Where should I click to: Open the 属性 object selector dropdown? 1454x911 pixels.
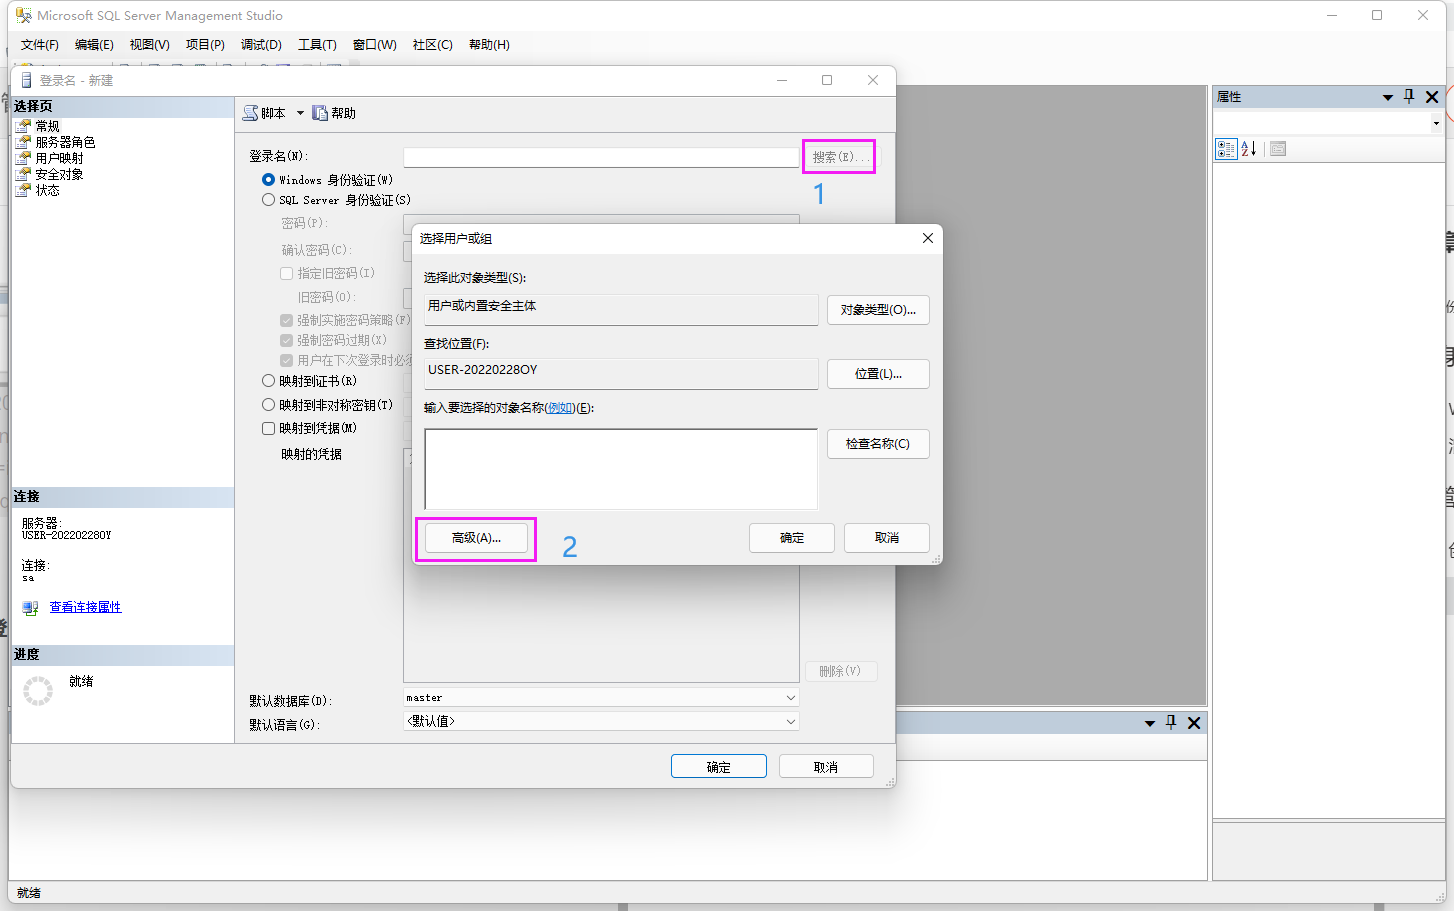[x=1436, y=124]
